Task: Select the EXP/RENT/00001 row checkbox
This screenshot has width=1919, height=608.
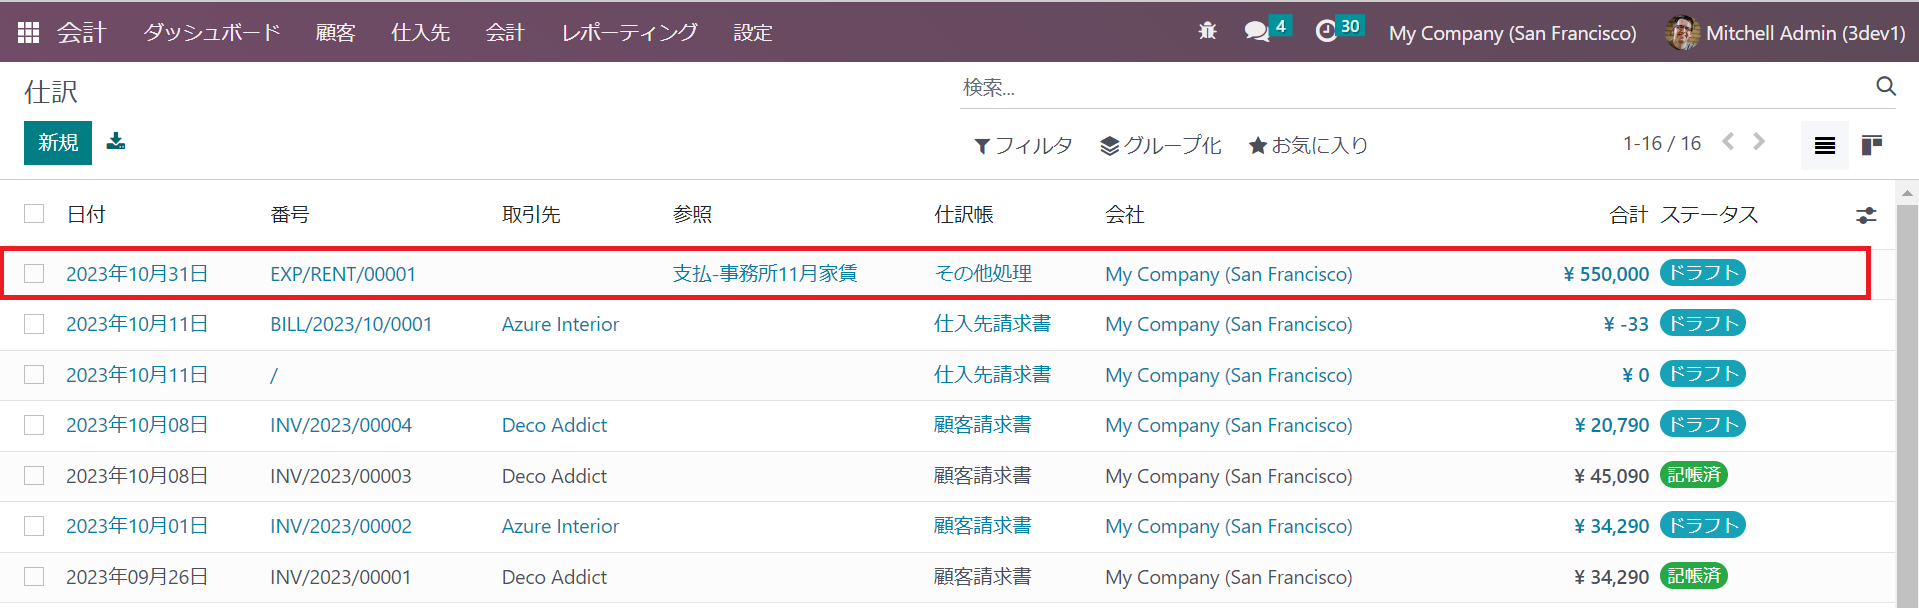Action: 35,274
